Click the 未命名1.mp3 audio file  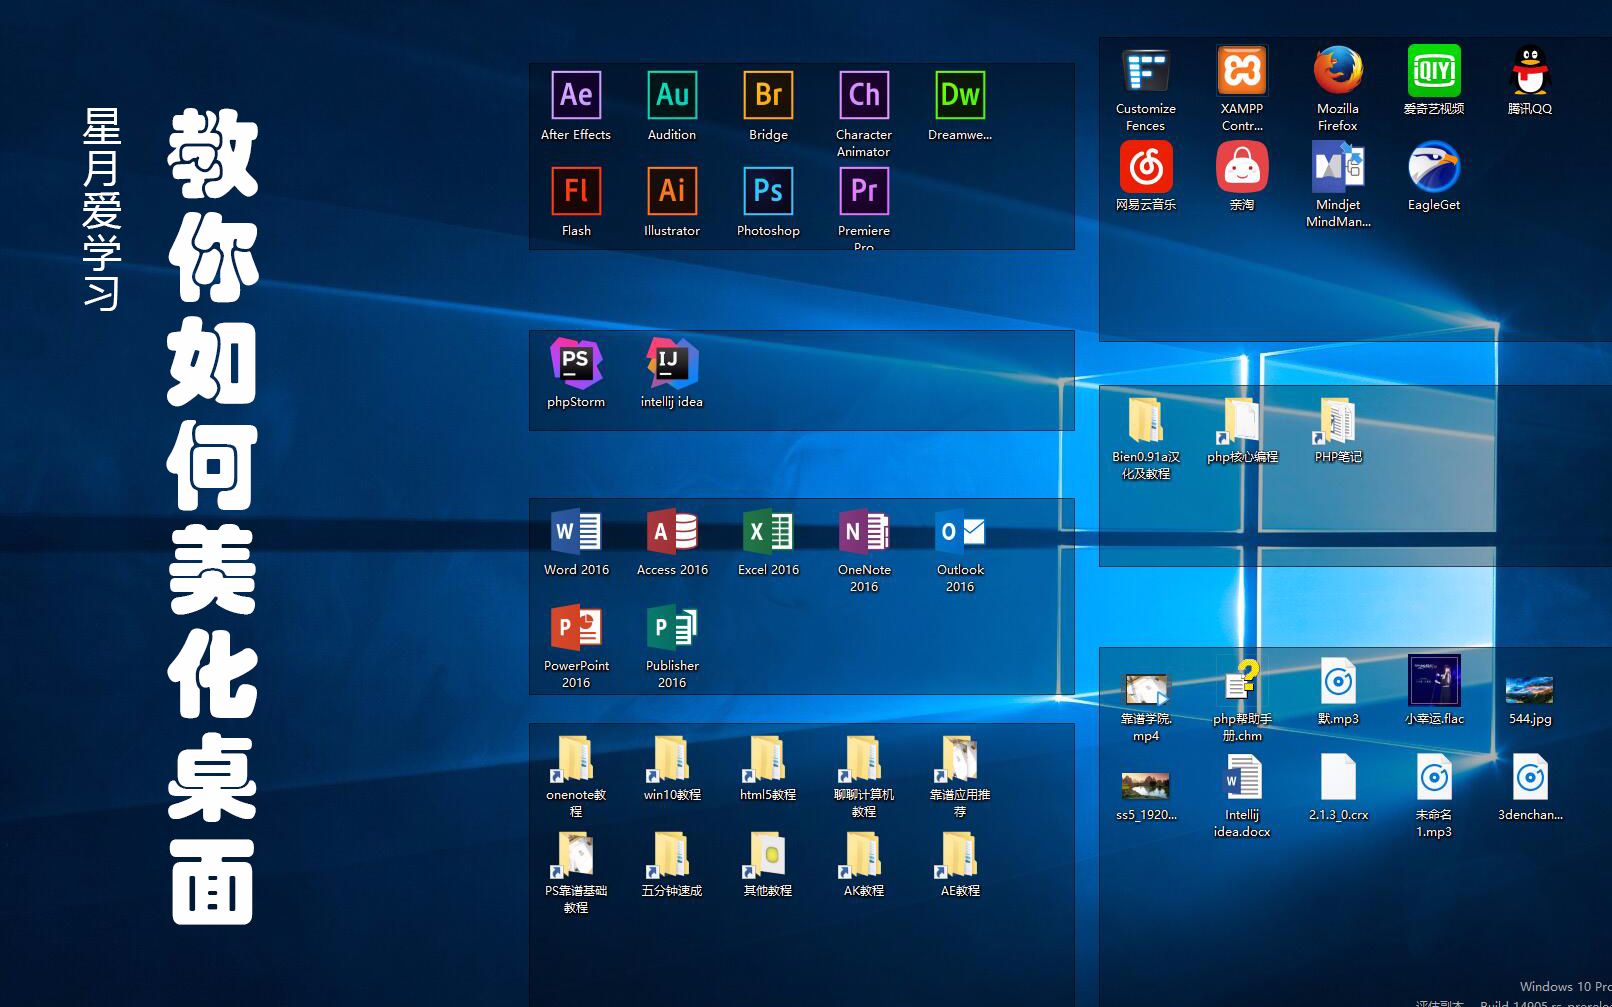[1434, 778]
